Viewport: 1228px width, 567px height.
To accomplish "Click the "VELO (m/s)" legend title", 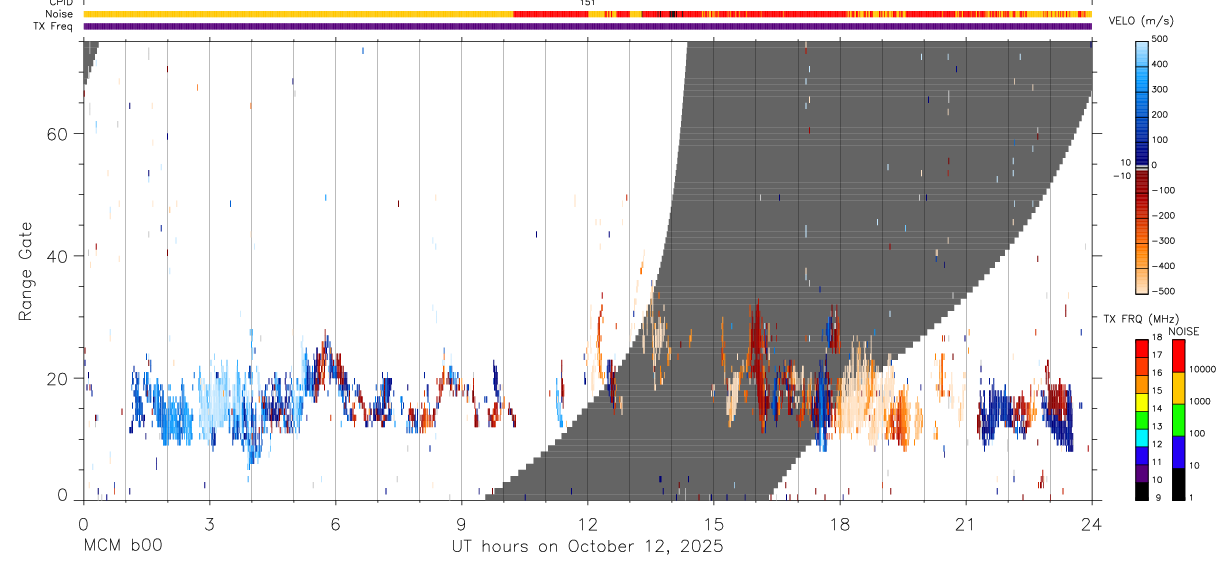I will point(1143,22).
